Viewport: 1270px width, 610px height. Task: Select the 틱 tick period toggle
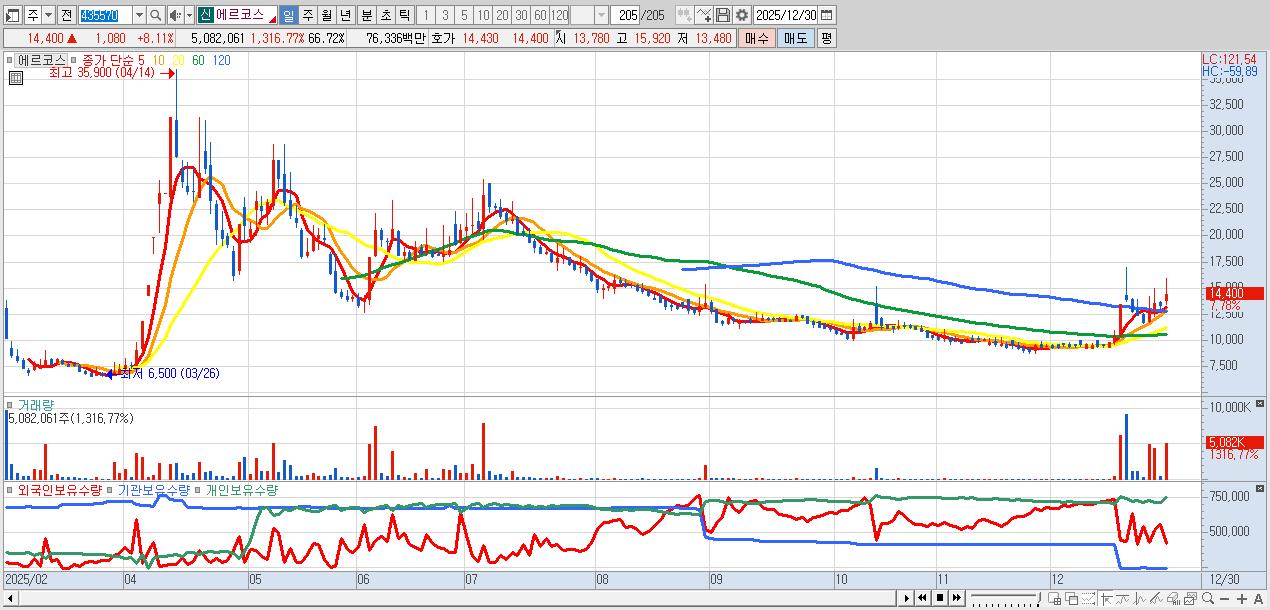pos(403,15)
